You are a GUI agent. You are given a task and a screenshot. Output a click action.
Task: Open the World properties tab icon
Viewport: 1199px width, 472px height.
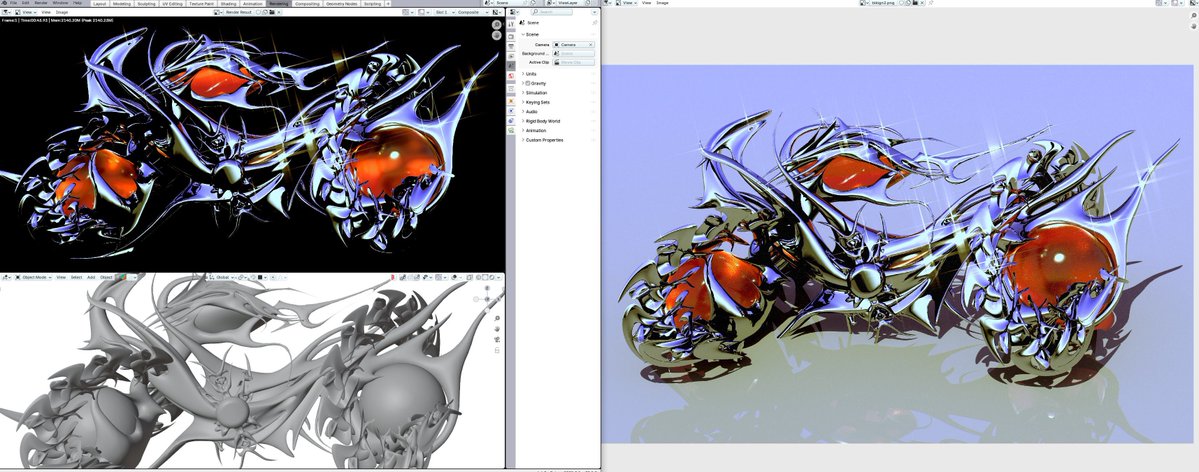tap(511, 76)
